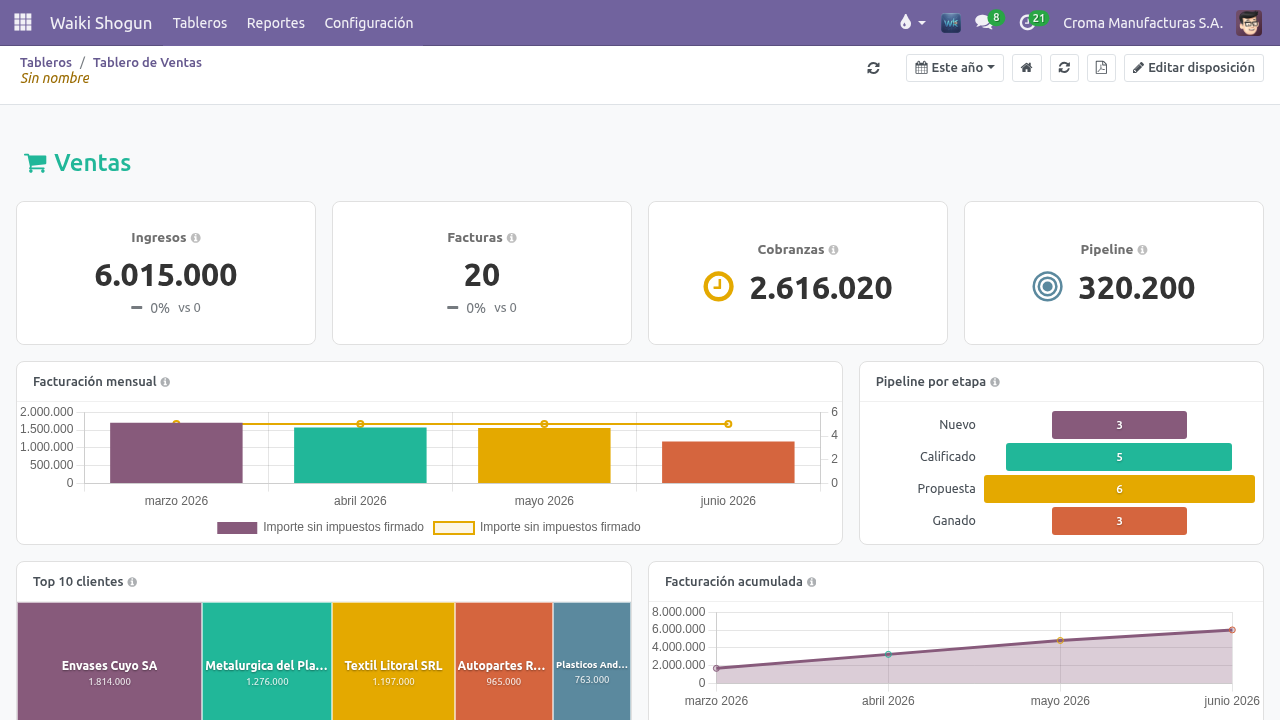Go to the Tableros breadcrumb link
Image resolution: width=1280 pixels, height=720 pixels.
click(x=46, y=62)
